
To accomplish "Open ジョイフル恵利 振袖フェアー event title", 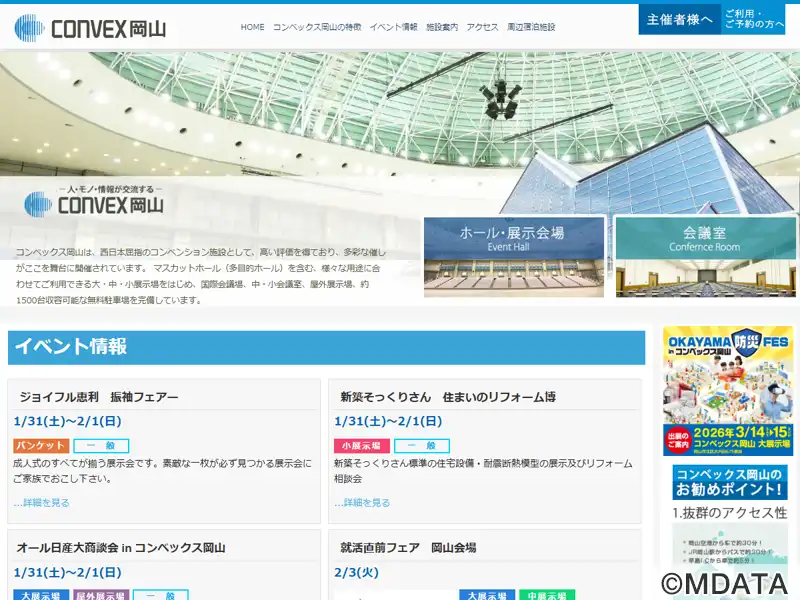I will (99, 396).
